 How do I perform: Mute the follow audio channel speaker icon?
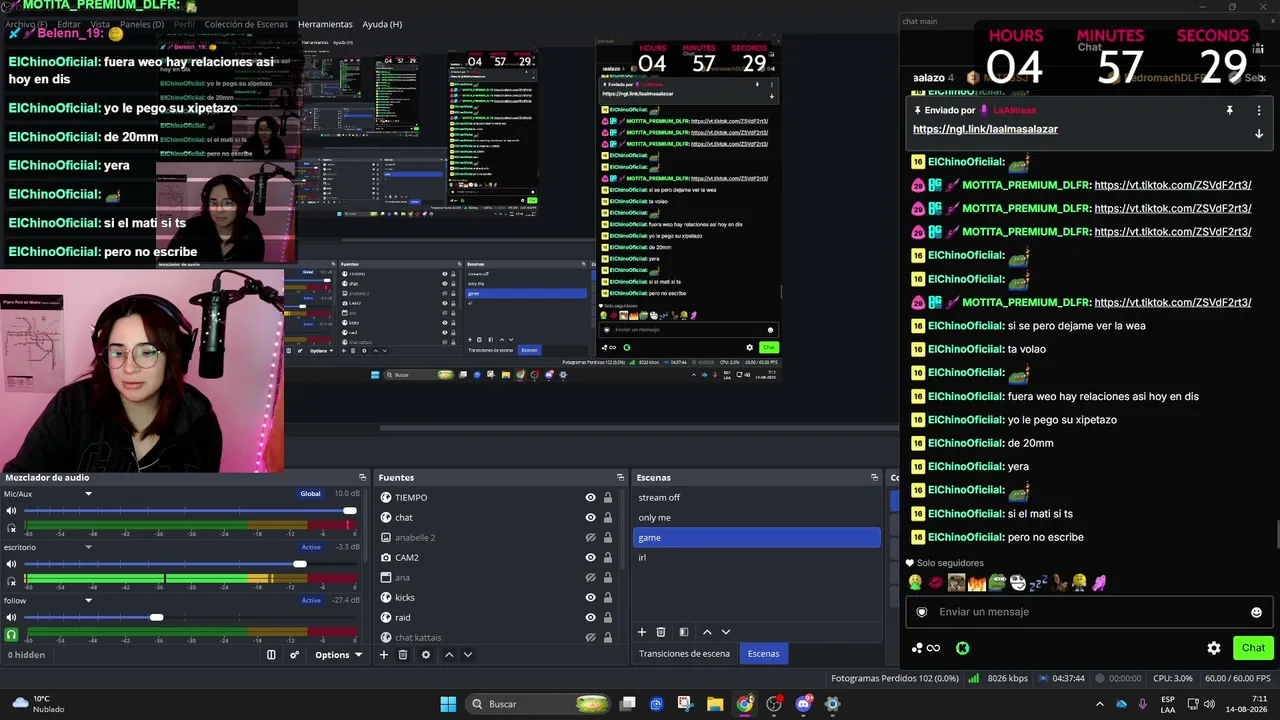point(12,618)
